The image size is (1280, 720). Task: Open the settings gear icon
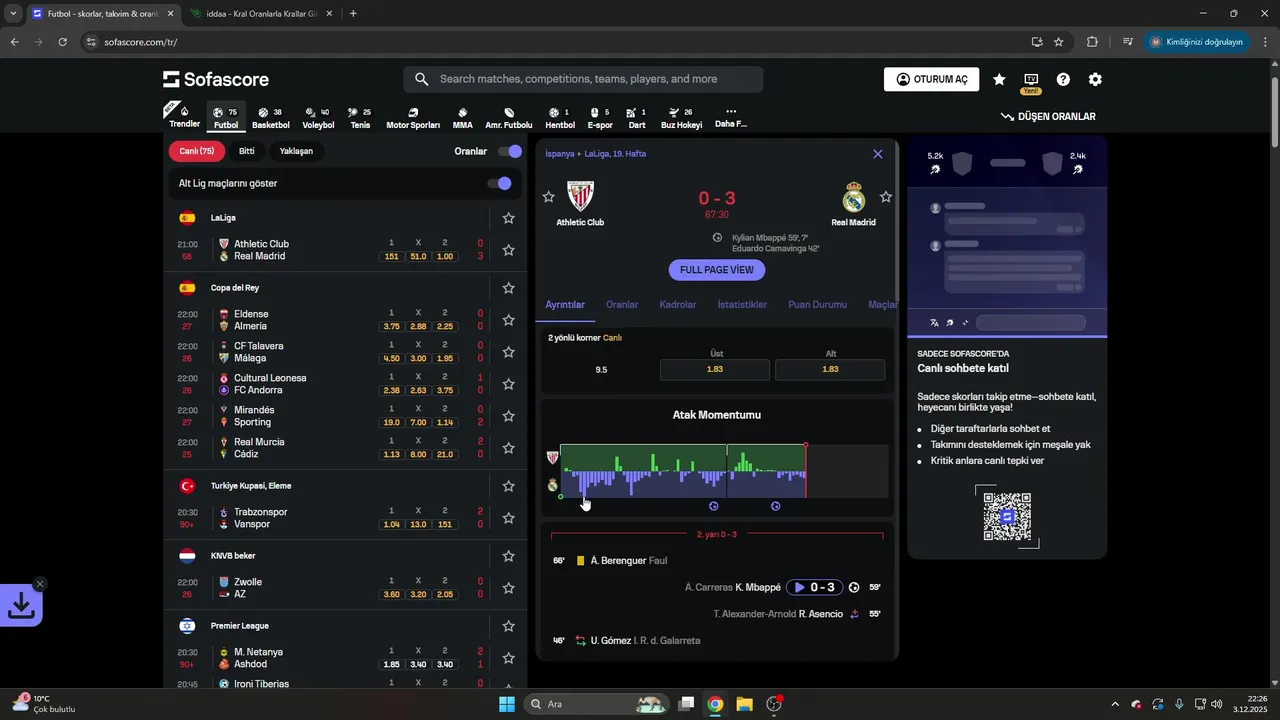pyautogui.click(x=1095, y=79)
